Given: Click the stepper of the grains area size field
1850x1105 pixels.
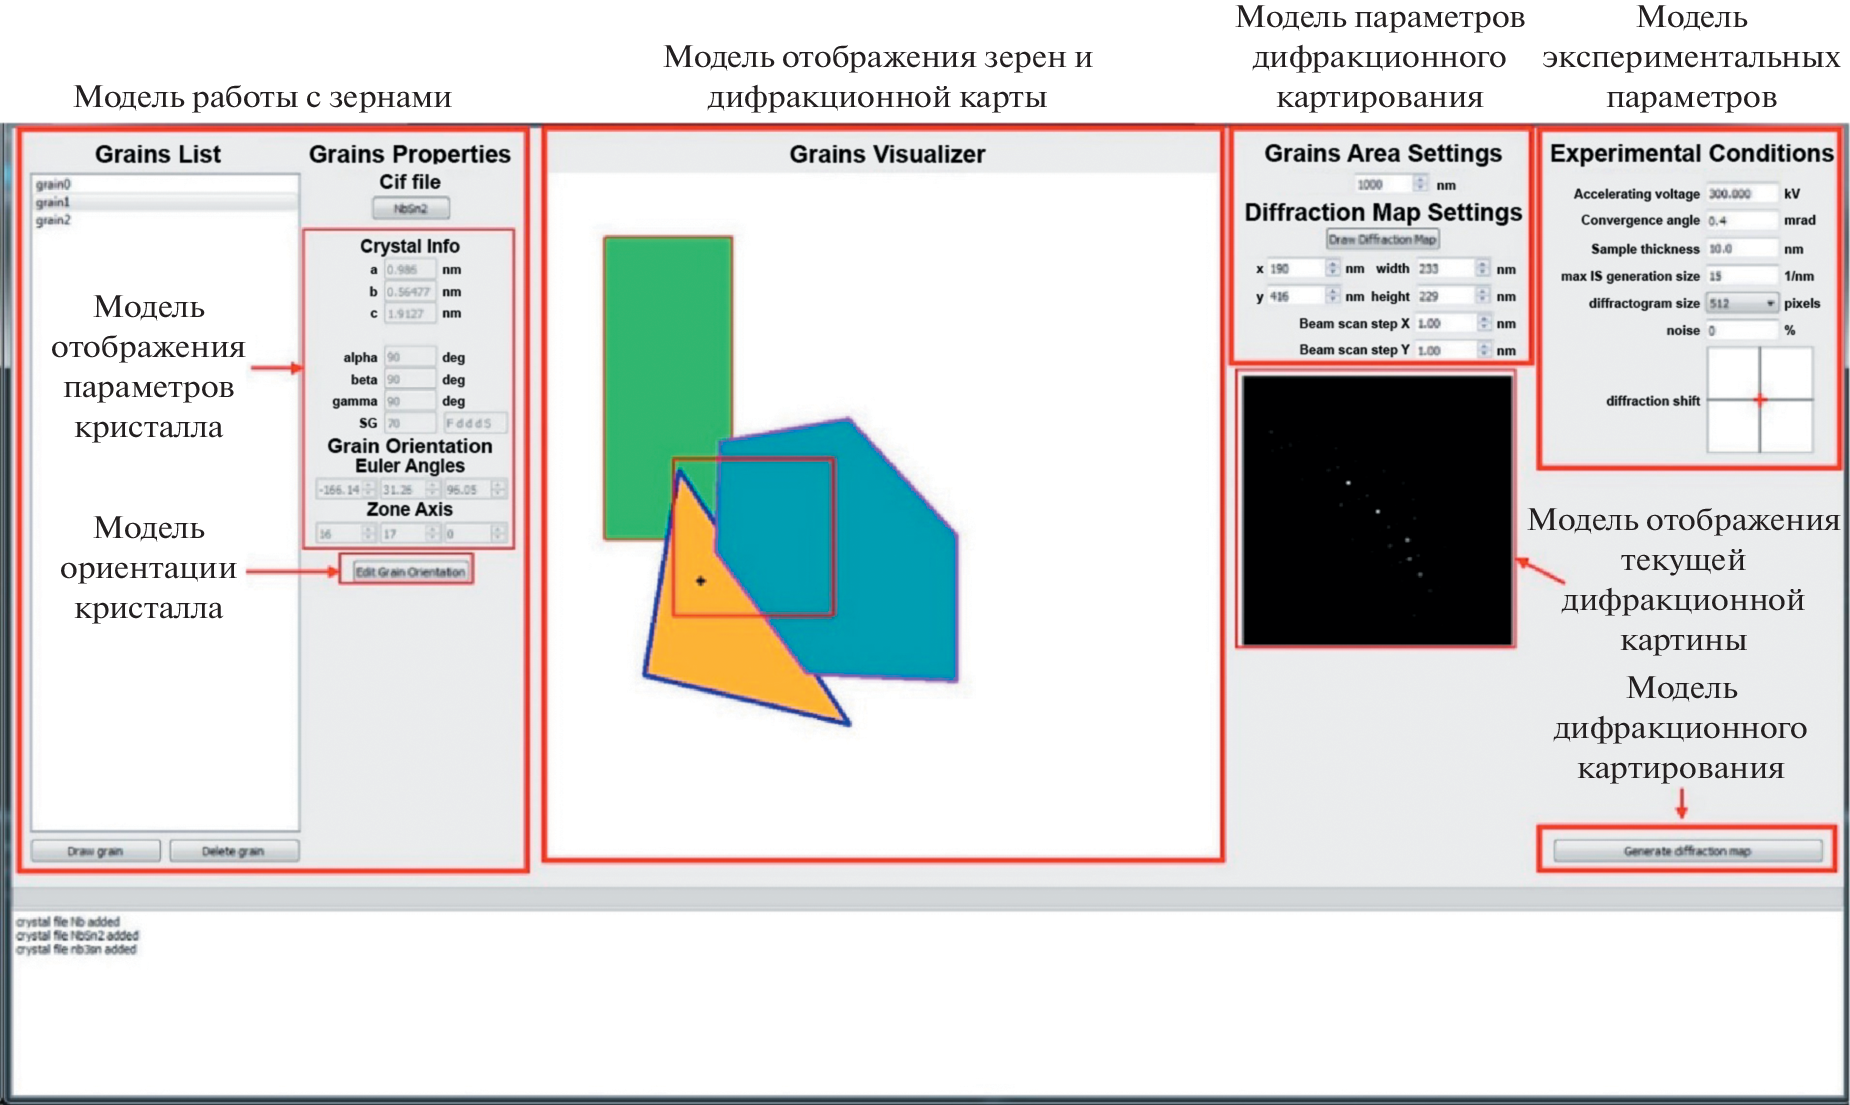Looking at the screenshot, I should click(1420, 184).
